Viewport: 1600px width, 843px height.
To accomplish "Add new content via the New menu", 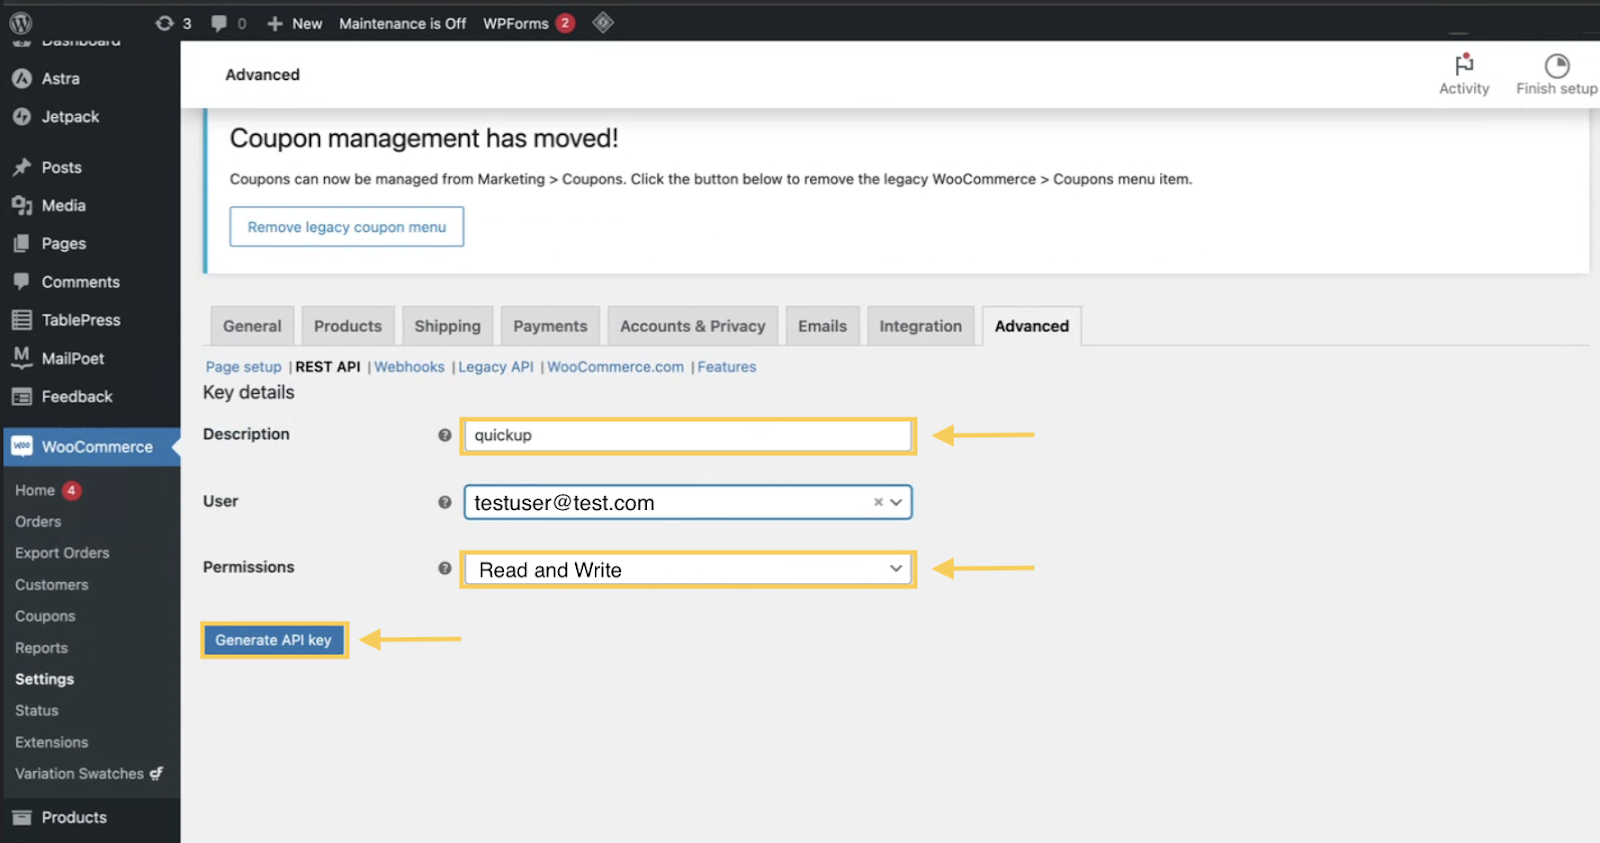I will click(296, 23).
